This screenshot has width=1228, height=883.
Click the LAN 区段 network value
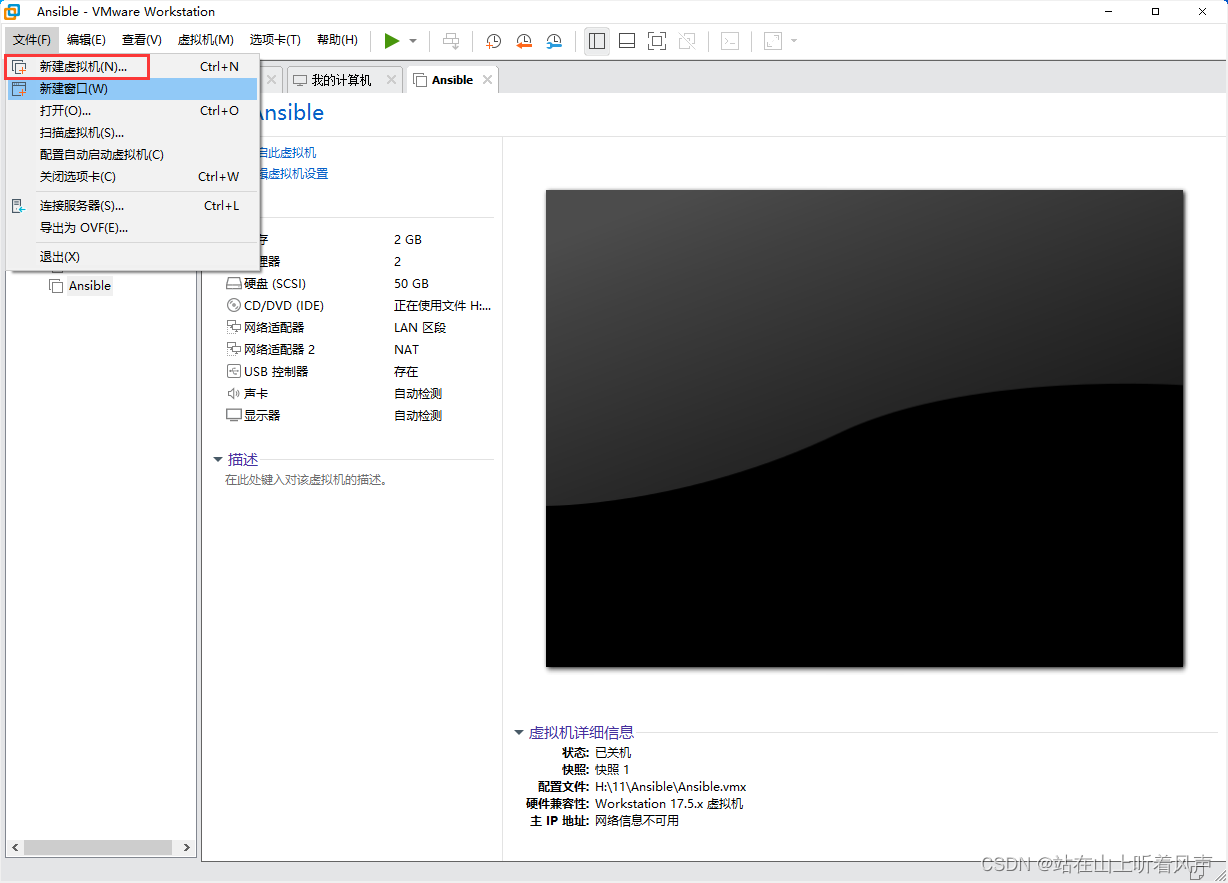pos(420,328)
